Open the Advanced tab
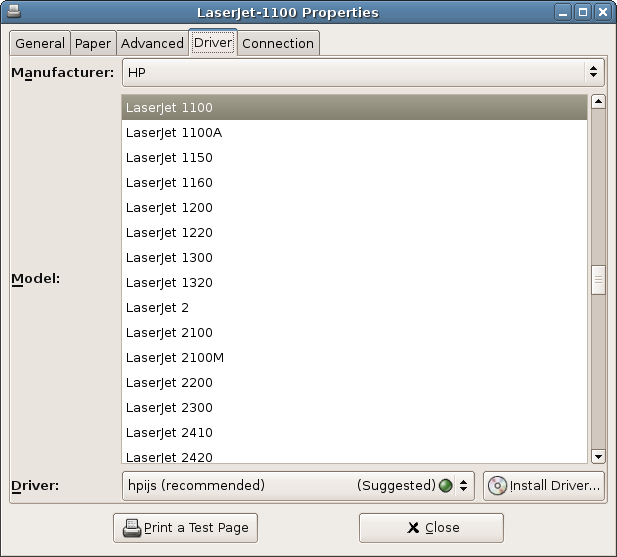Screen dimensions: 617x557 click(x=152, y=43)
